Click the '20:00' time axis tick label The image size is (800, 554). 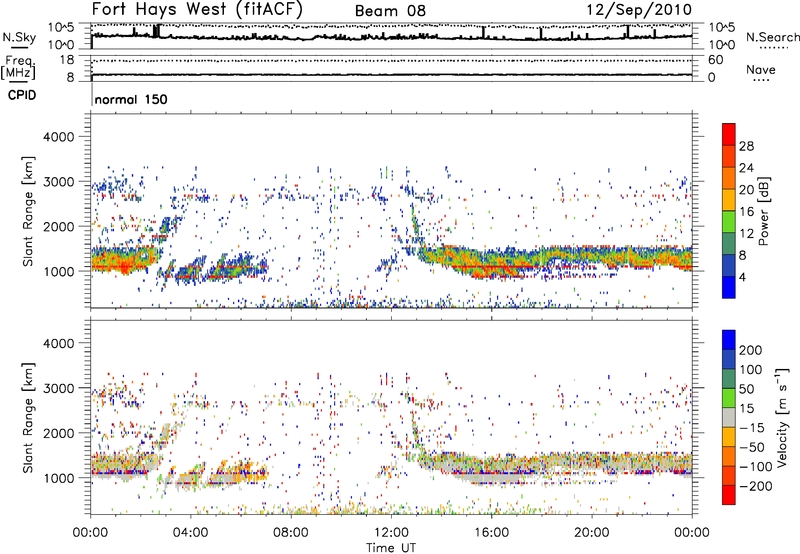tap(592, 533)
